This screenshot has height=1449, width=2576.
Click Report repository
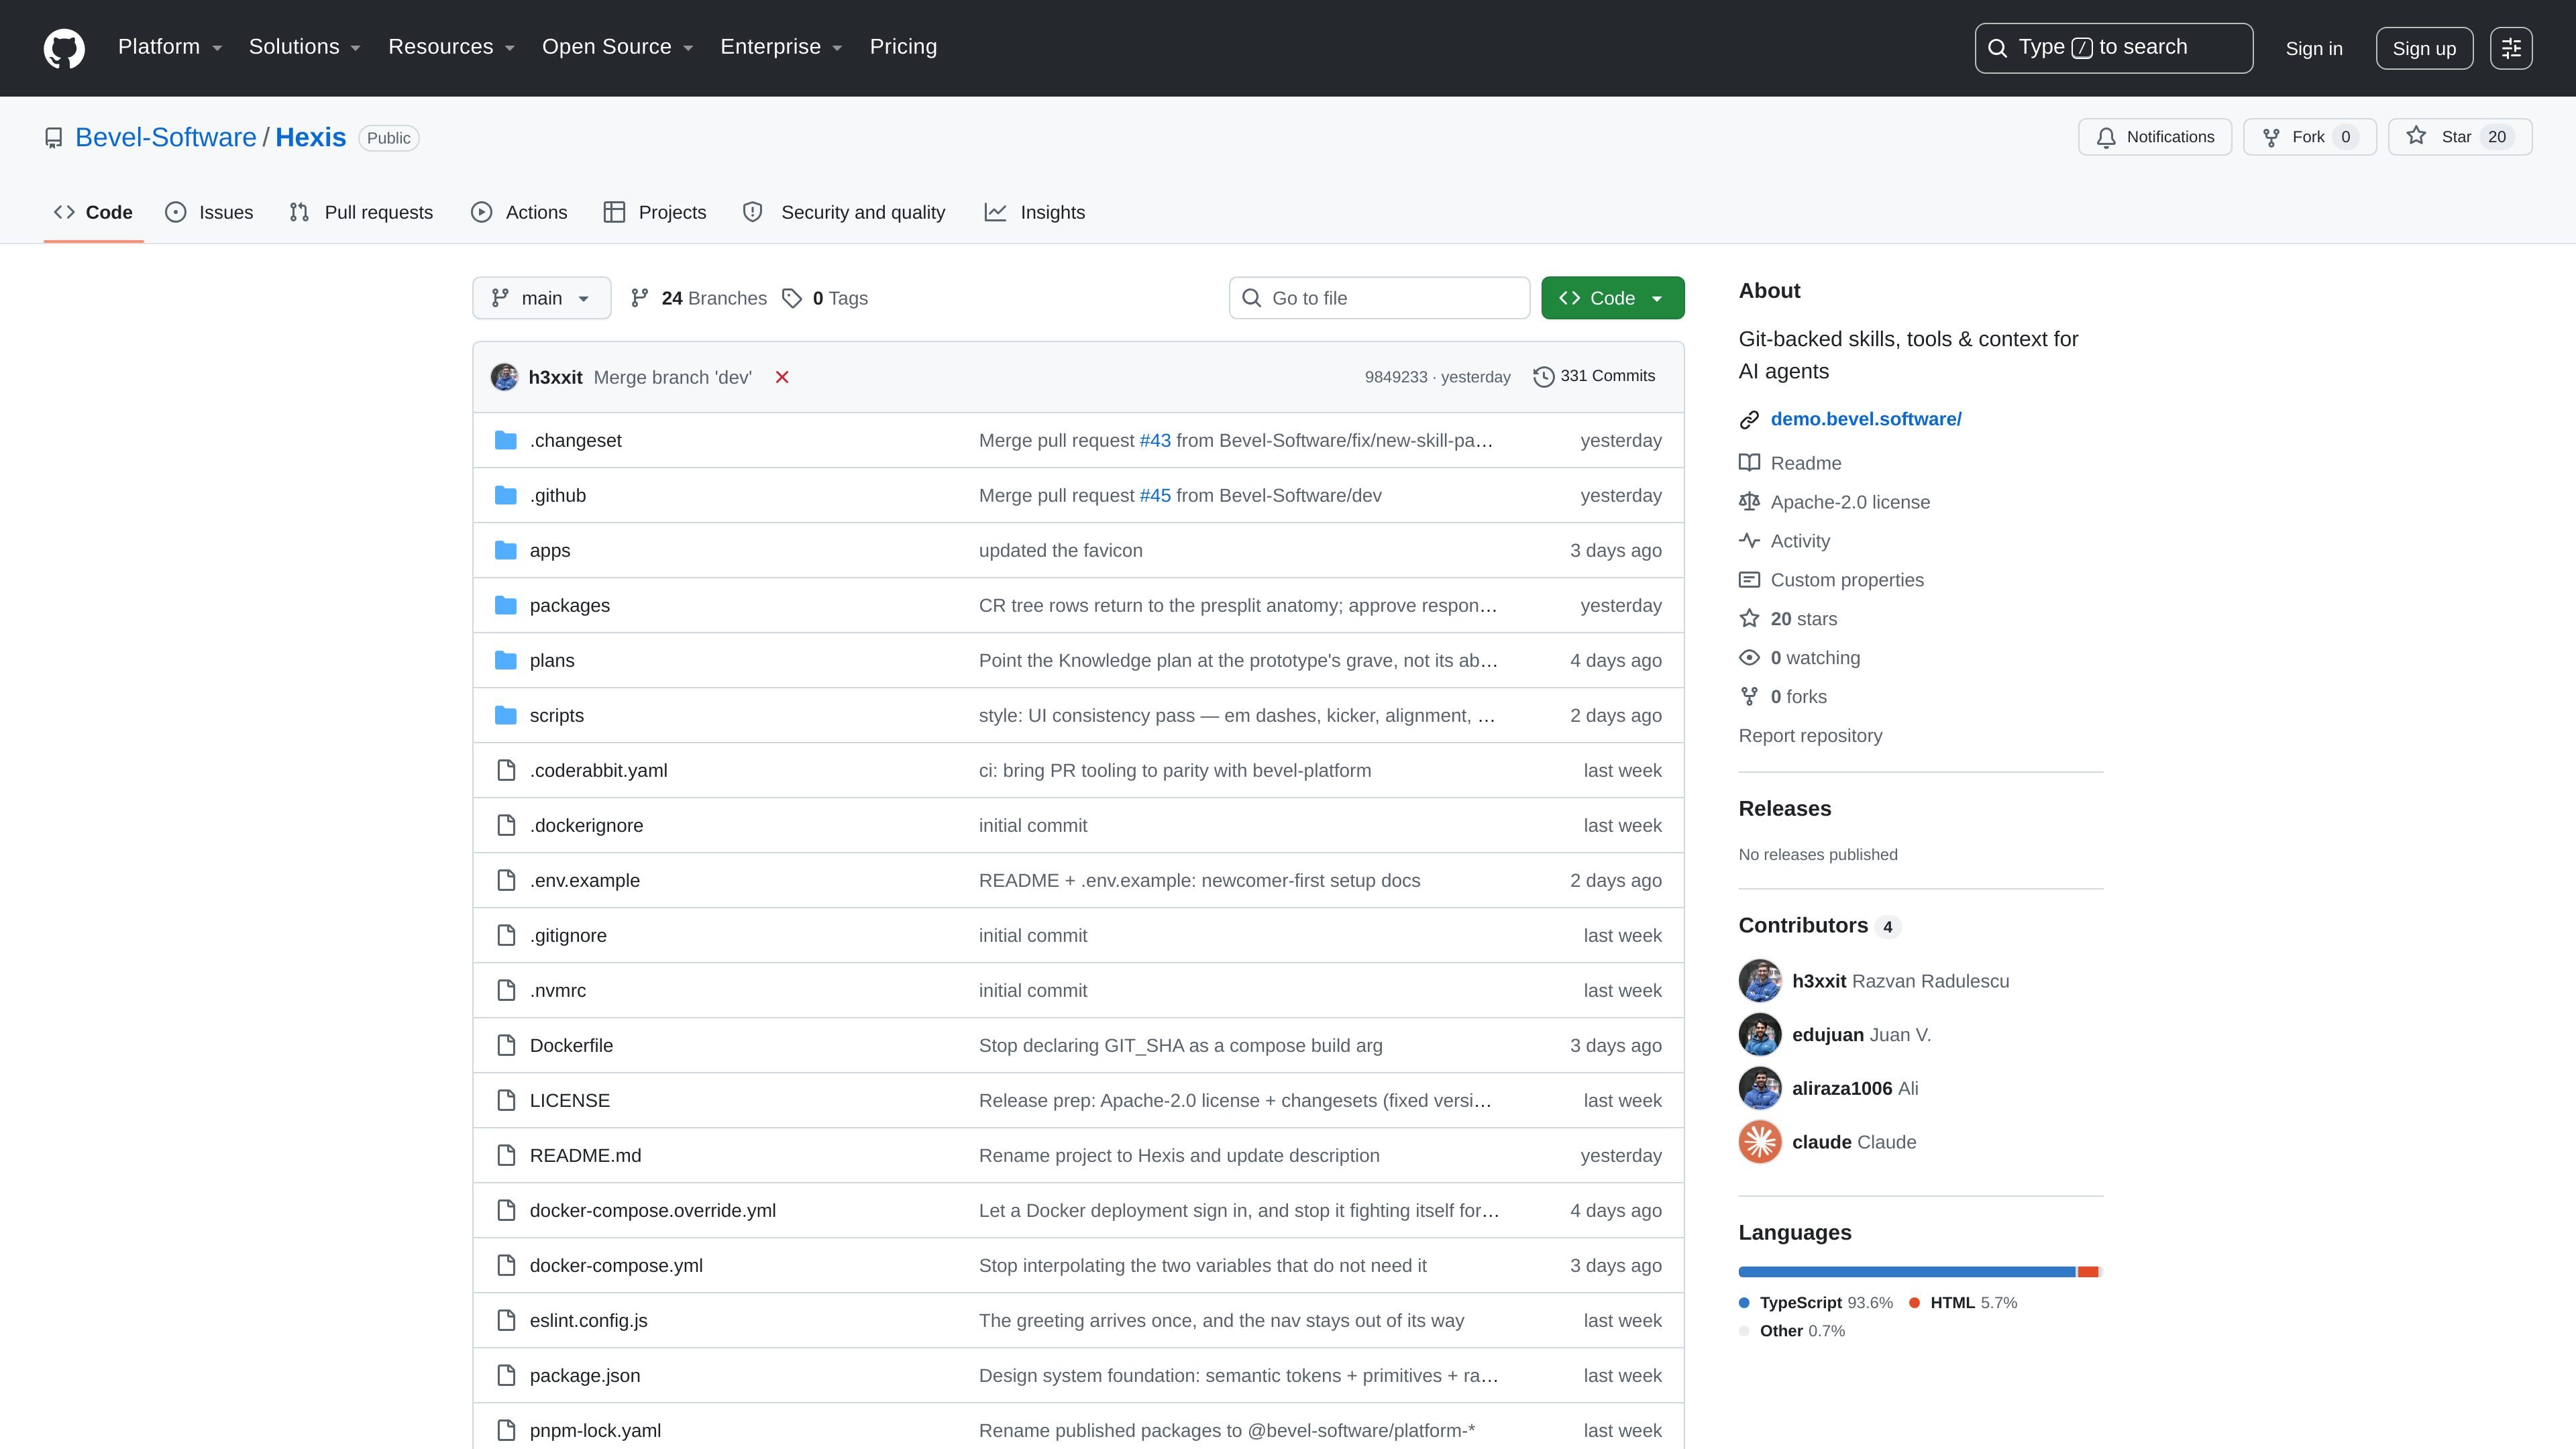click(1810, 736)
